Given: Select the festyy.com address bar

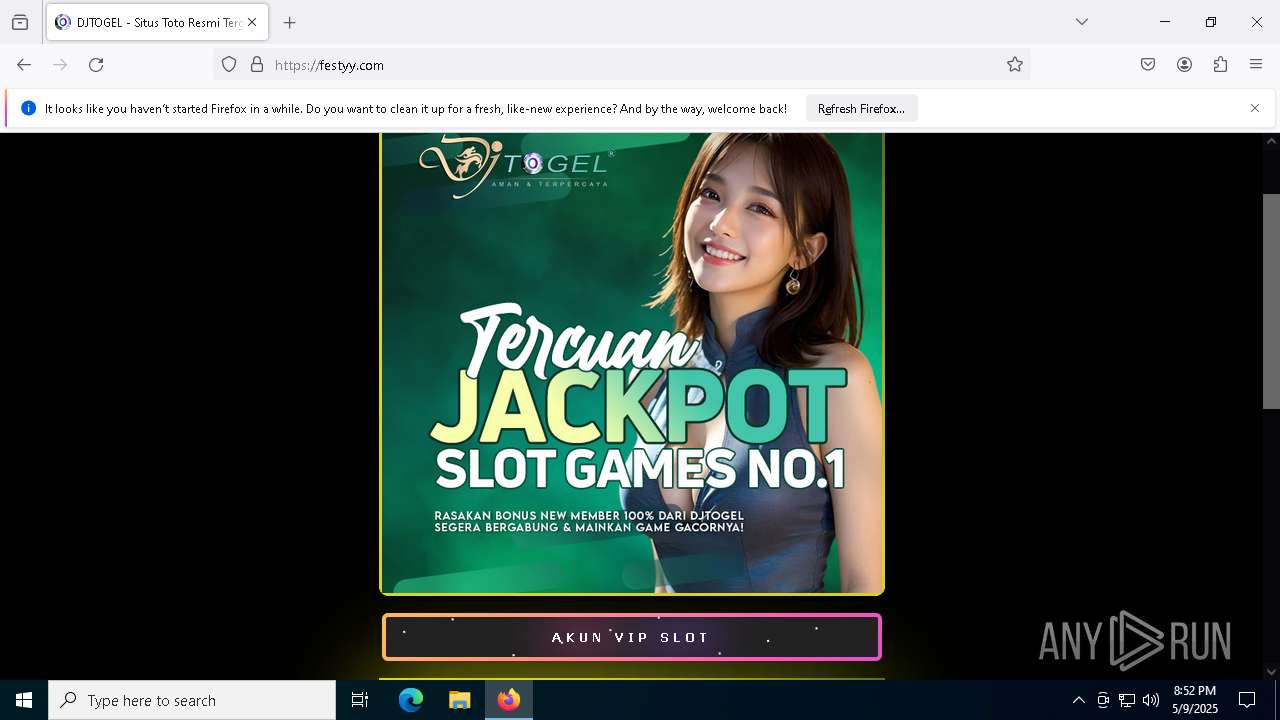Looking at the screenshot, I should point(621,65).
